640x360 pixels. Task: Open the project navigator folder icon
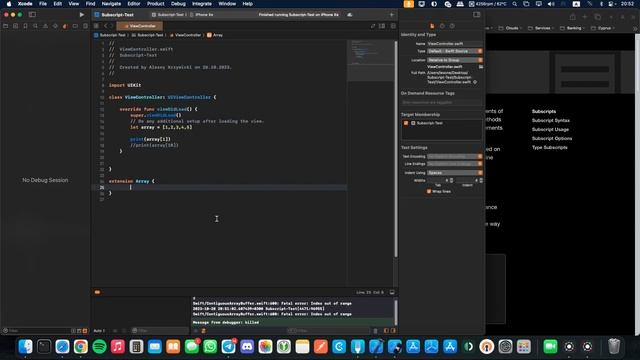[x=5, y=26]
